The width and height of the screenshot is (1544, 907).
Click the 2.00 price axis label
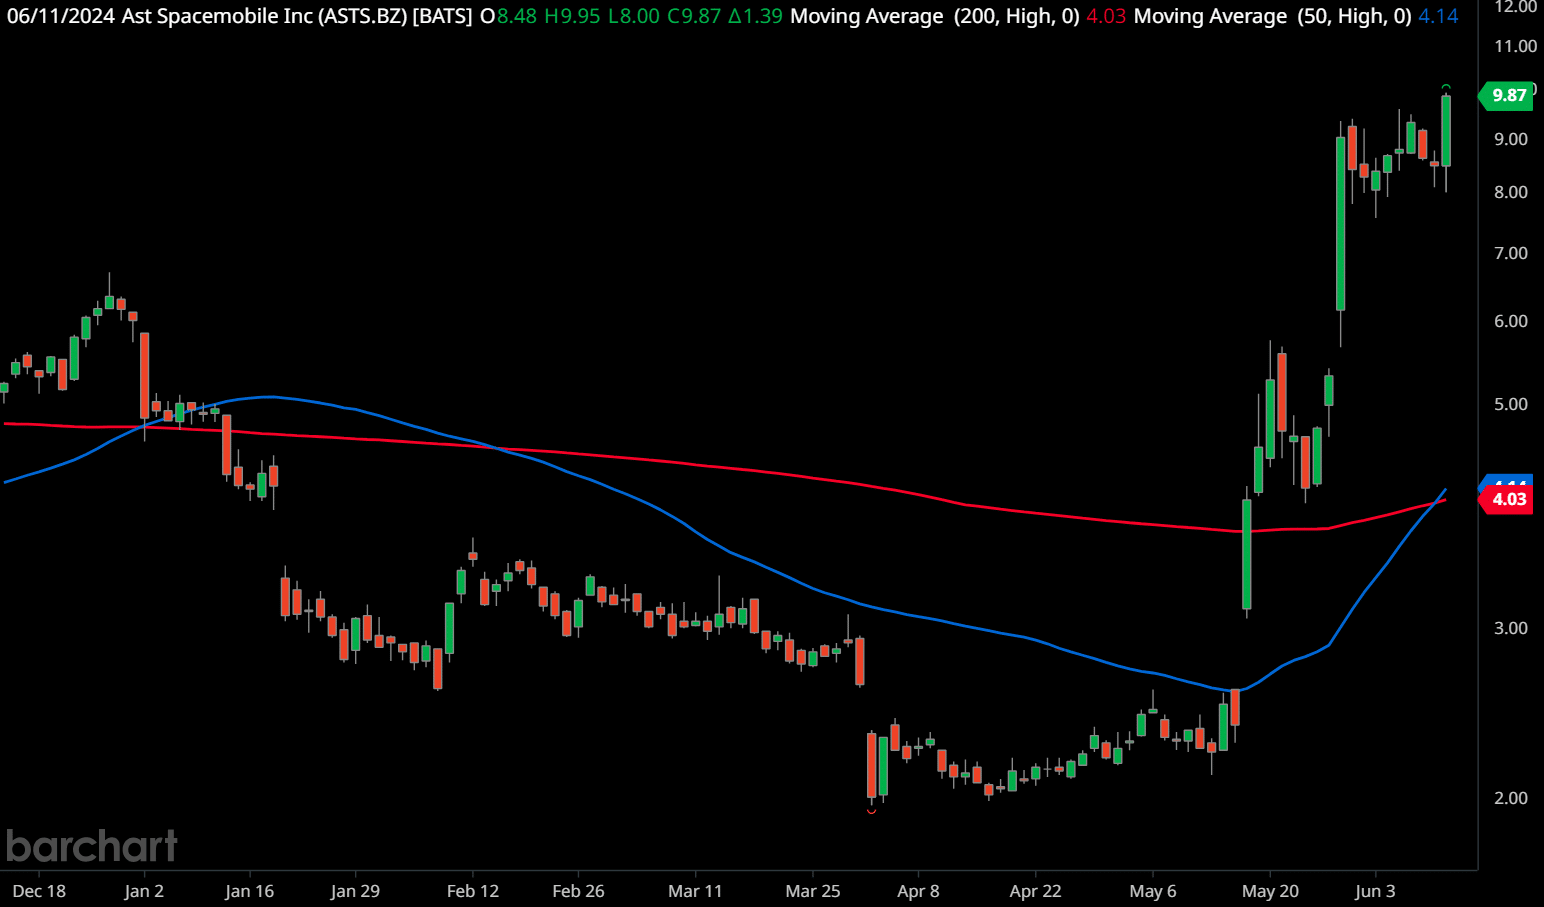point(1511,798)
